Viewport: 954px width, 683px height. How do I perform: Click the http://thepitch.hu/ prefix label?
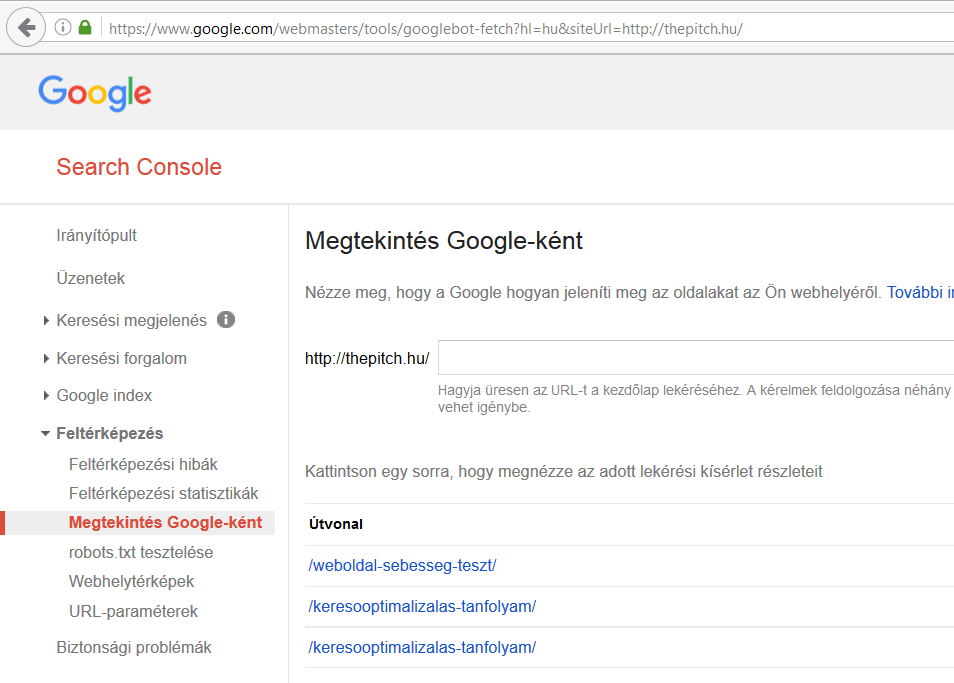pos(367,359)
